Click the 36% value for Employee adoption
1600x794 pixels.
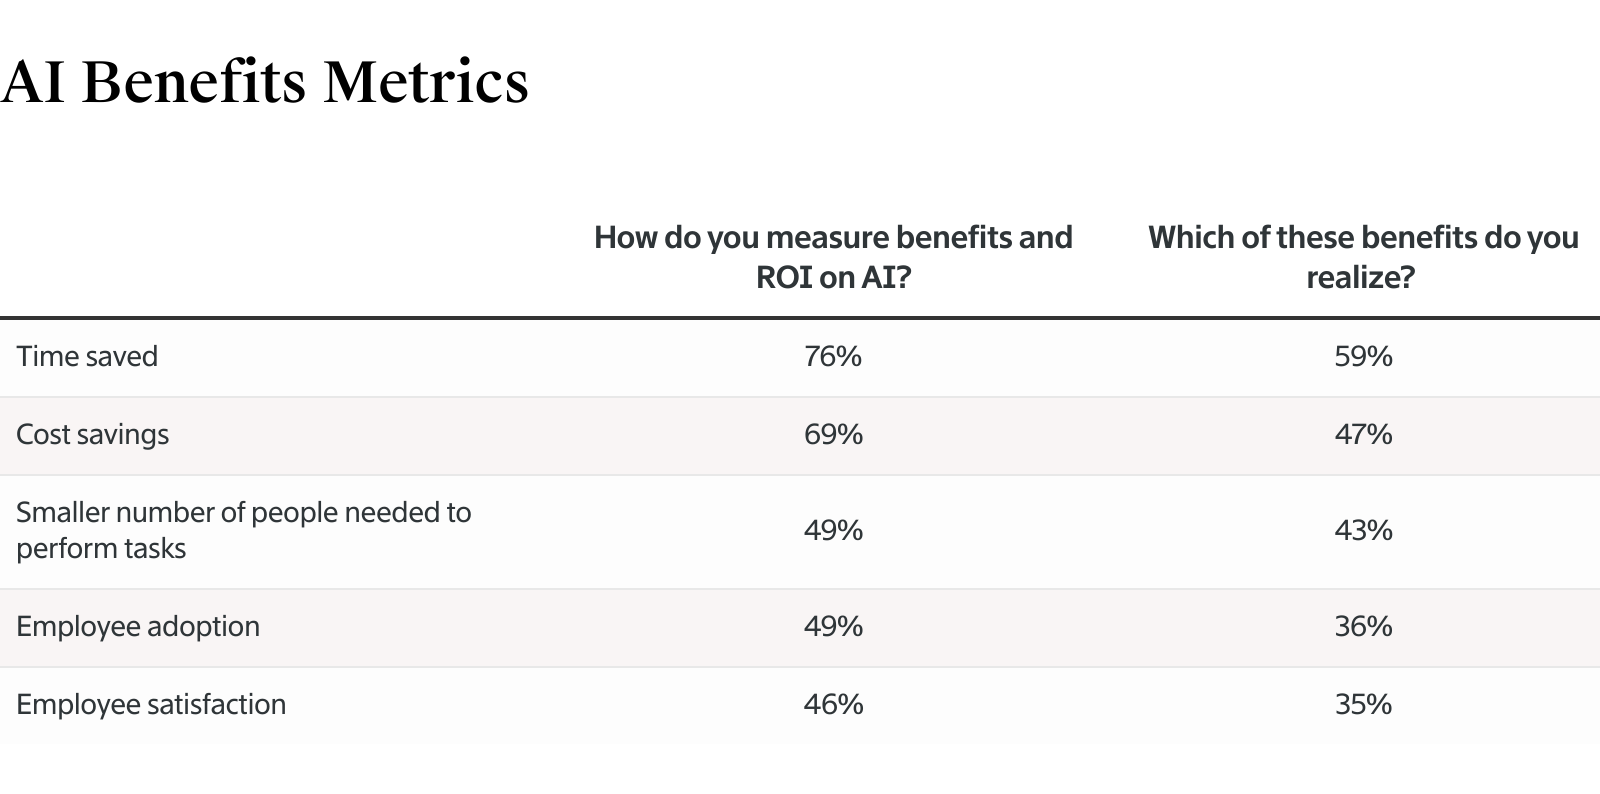point(1363,627)
